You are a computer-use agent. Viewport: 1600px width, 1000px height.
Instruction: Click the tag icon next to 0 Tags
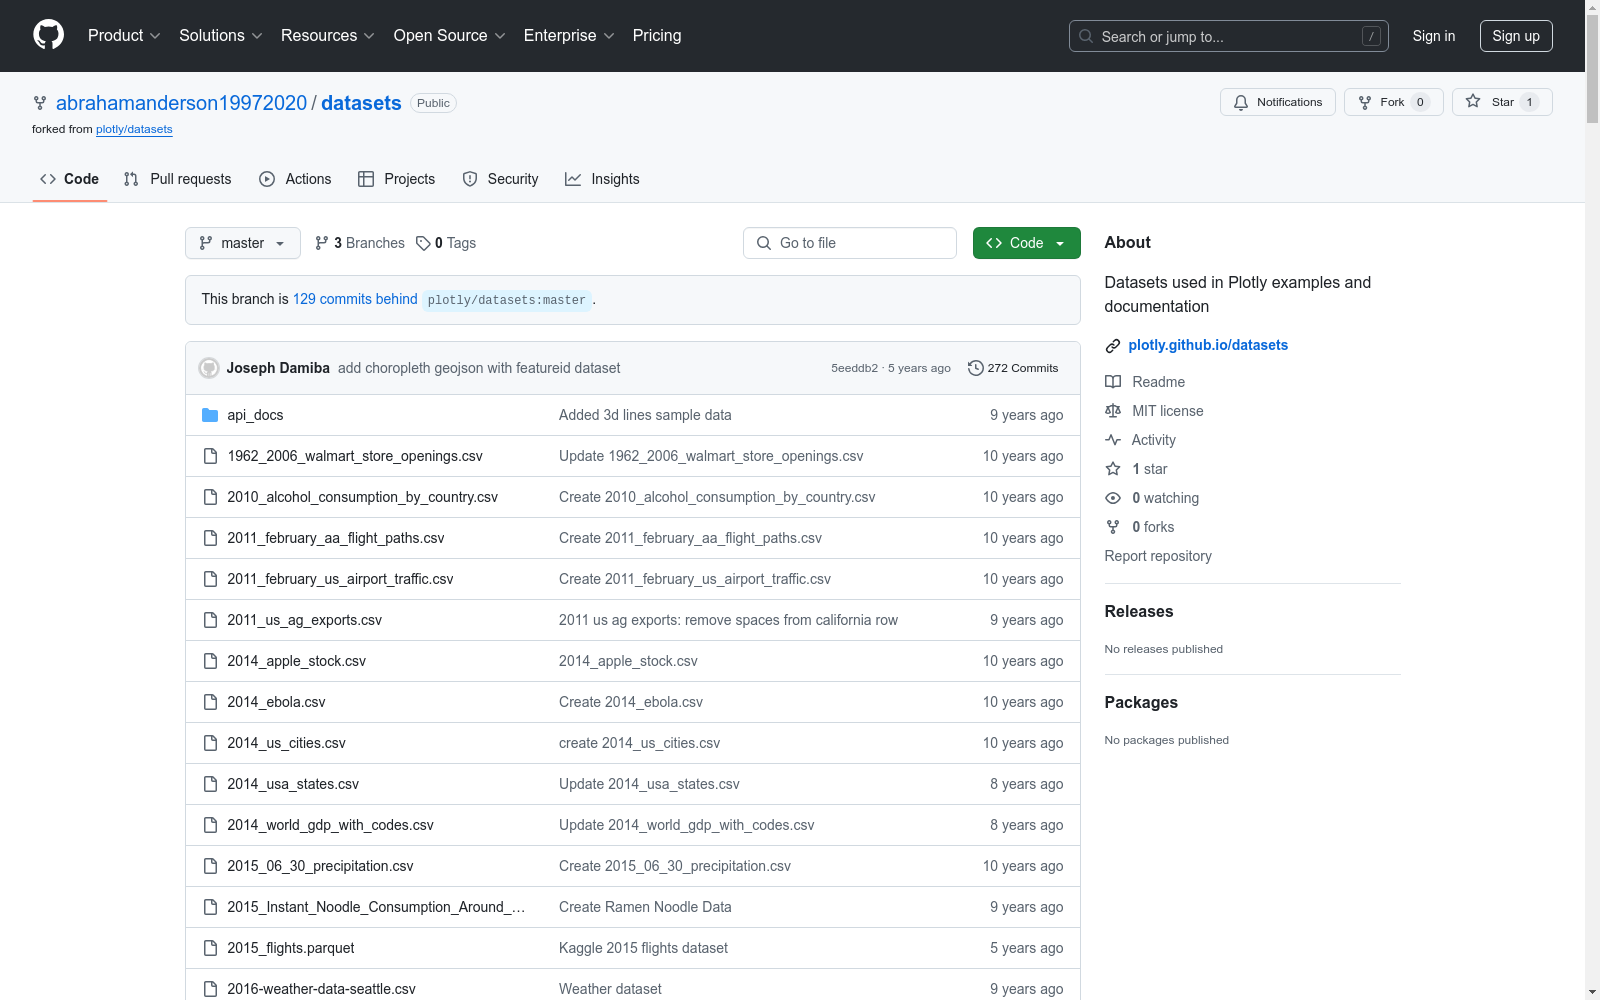coord(423,243)
